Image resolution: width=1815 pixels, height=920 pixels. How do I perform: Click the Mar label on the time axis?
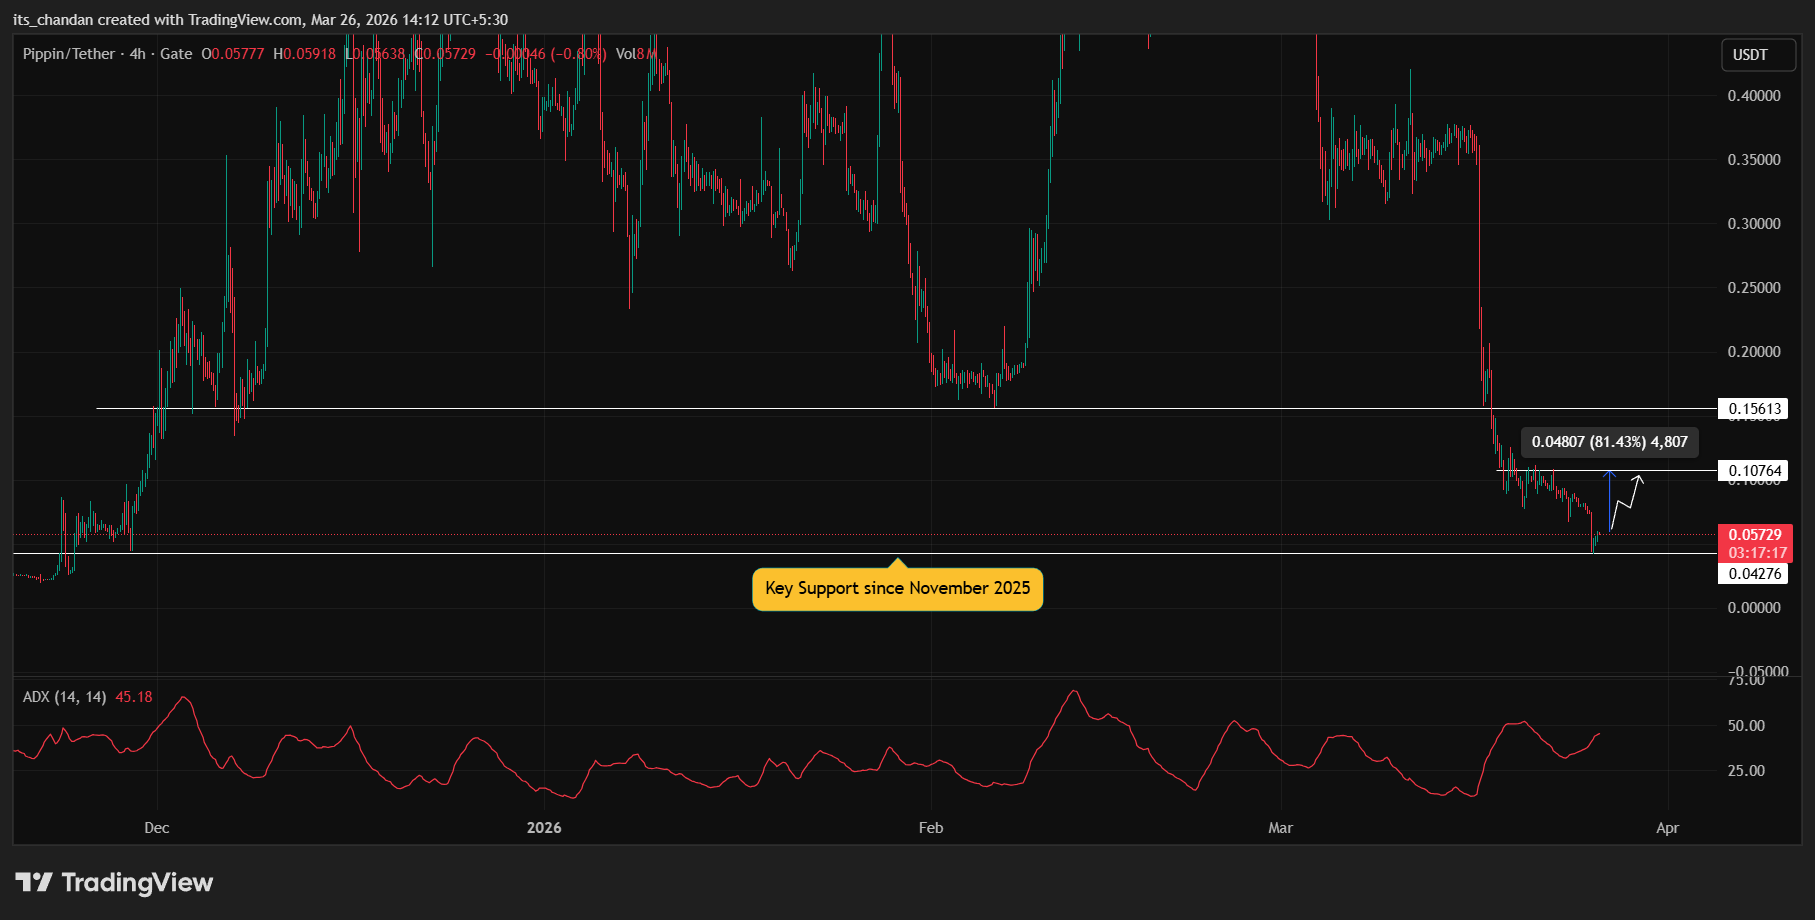1281,828
